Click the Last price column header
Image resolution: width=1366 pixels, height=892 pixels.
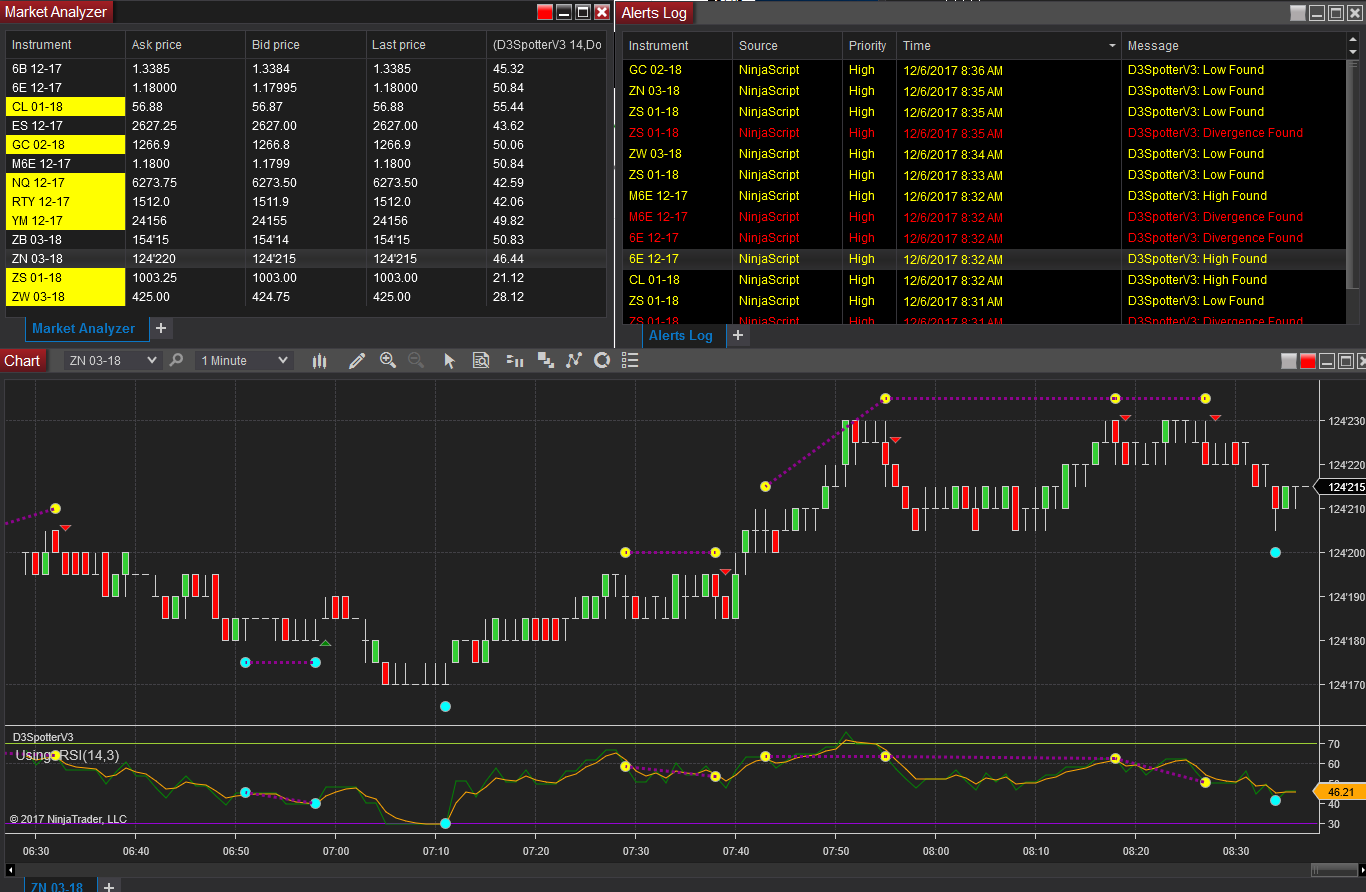click(x=426, y=45)
